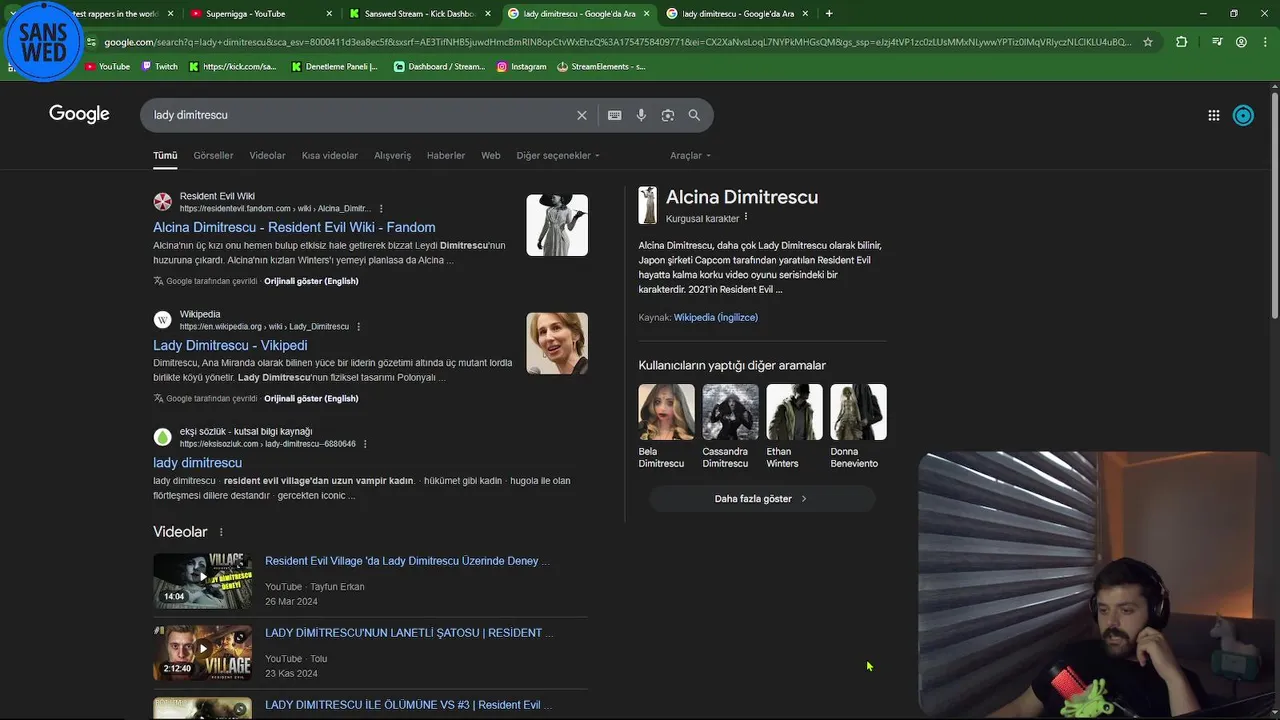The width and height of the screenshot is (1280, 720).
Task: Open the https://kick.com/sa... bookmark
Action: [233, 66]
